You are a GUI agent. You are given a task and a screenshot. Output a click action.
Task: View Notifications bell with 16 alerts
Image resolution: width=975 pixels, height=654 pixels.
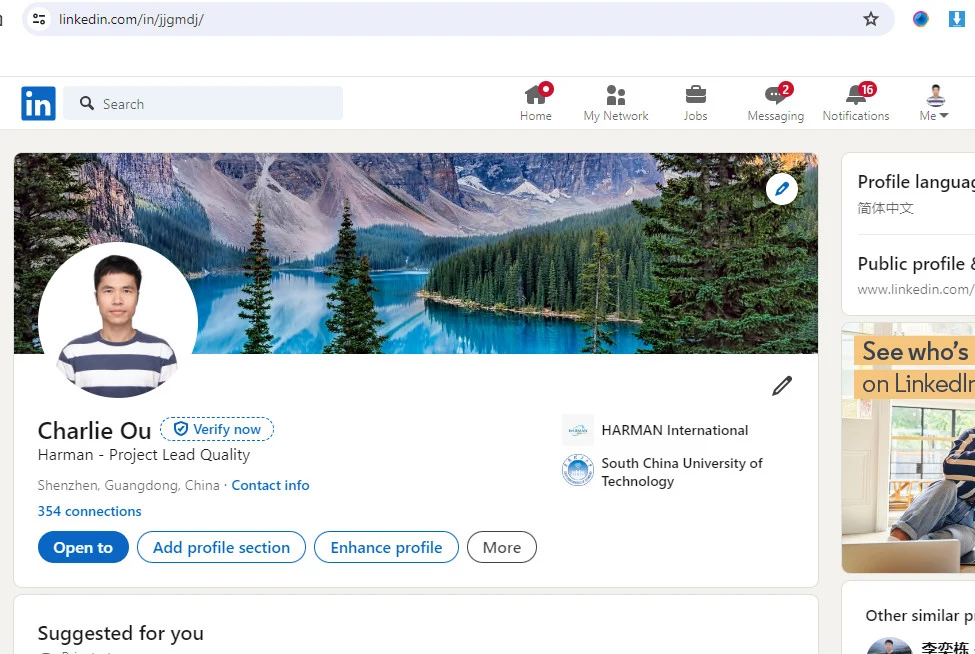point(856,96)
